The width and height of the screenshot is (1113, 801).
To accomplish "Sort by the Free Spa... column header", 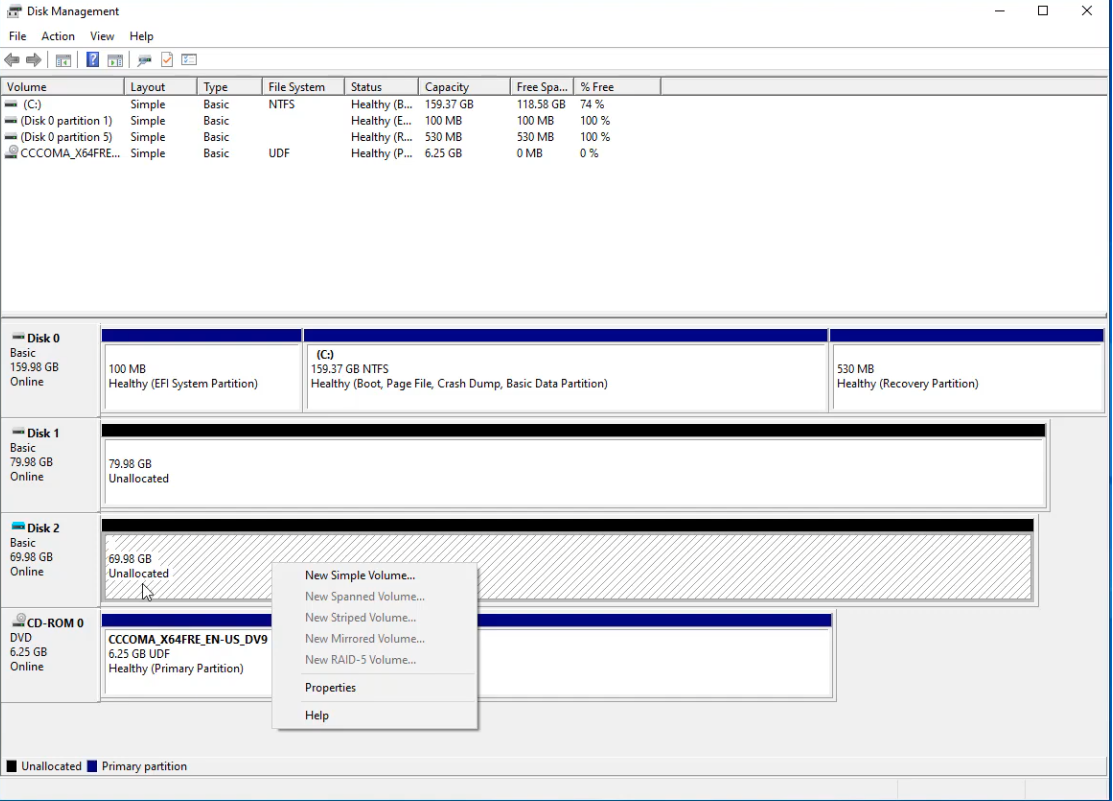I will (x=542, y=87).
